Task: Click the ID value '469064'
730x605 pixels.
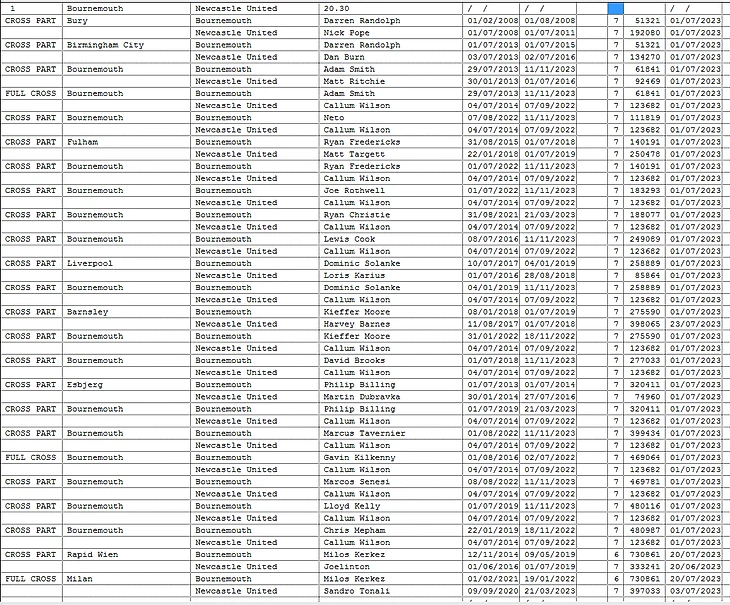Action: [645, 457]
